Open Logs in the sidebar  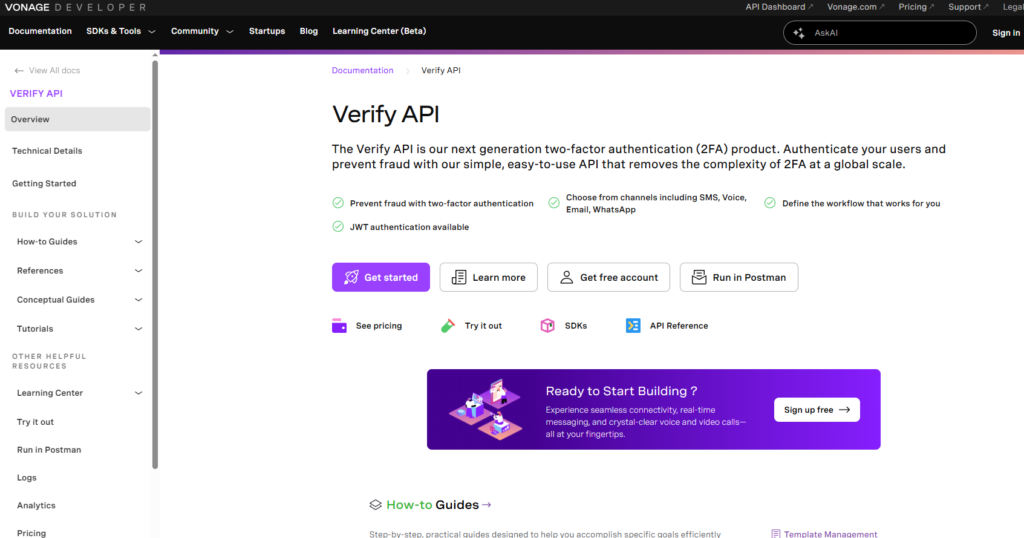coord(27,478)
